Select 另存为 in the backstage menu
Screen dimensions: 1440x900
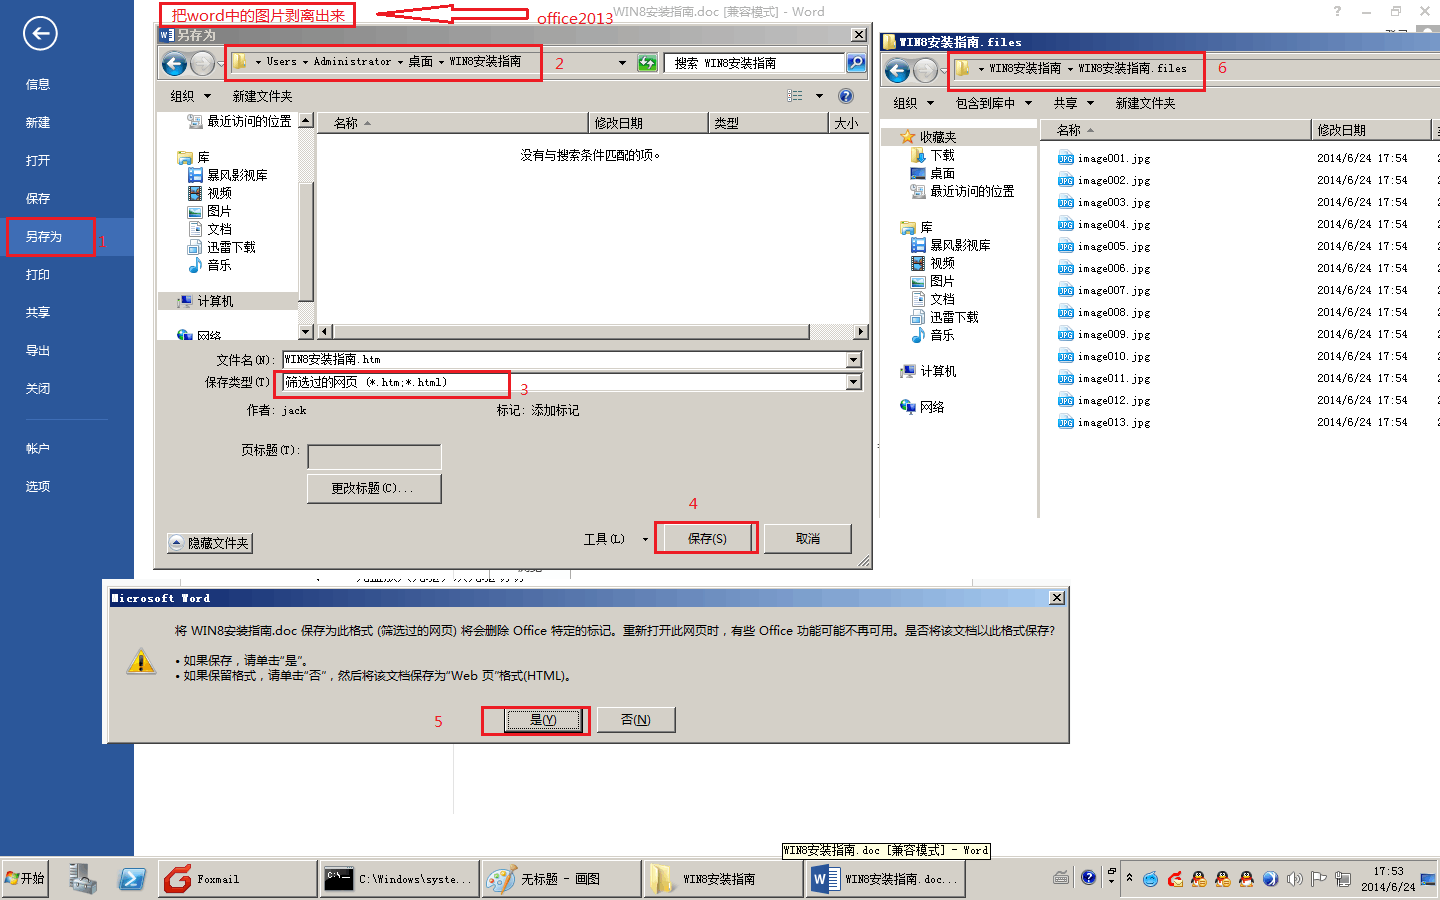point(67,237)
